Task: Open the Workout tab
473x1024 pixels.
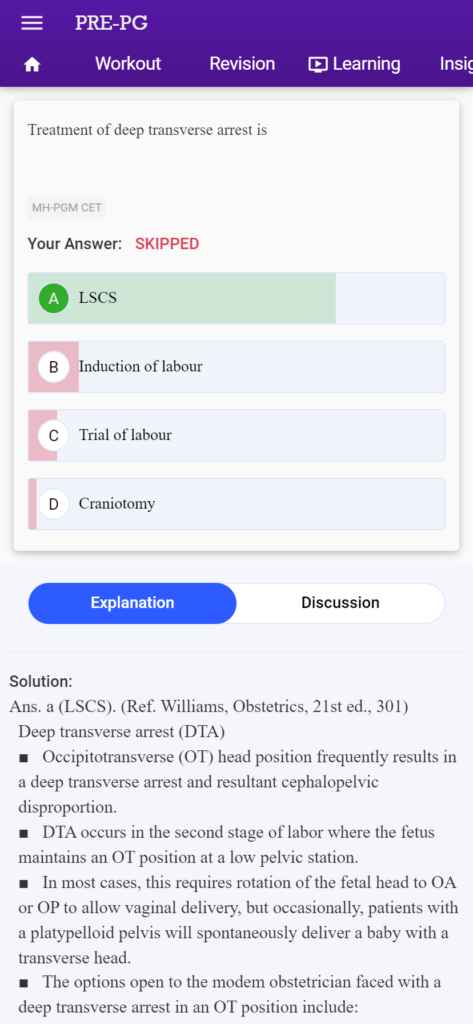Action: pyautogui.click(x=128, y=64)
